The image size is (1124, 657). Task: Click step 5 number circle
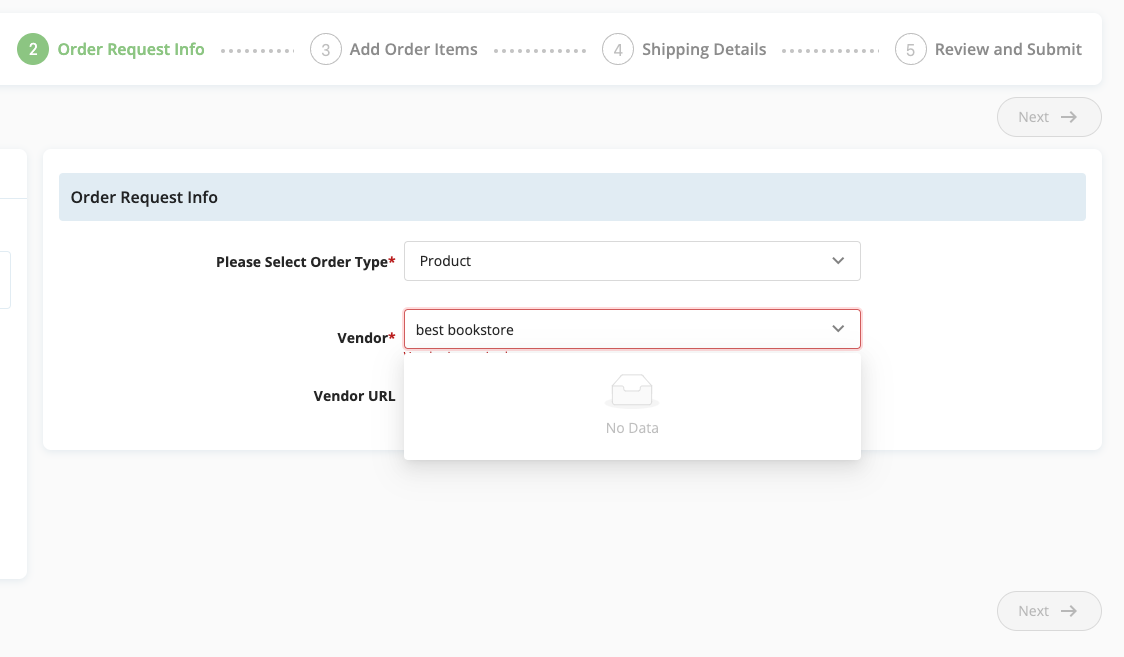coord(910,49)
